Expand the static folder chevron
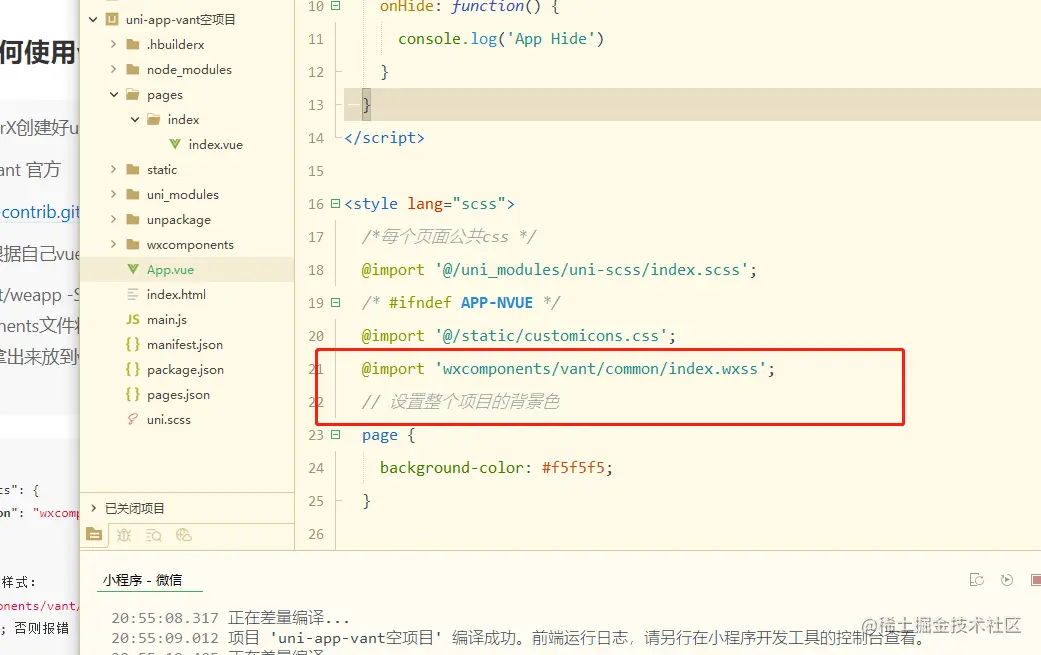 [x=114, y=169]
